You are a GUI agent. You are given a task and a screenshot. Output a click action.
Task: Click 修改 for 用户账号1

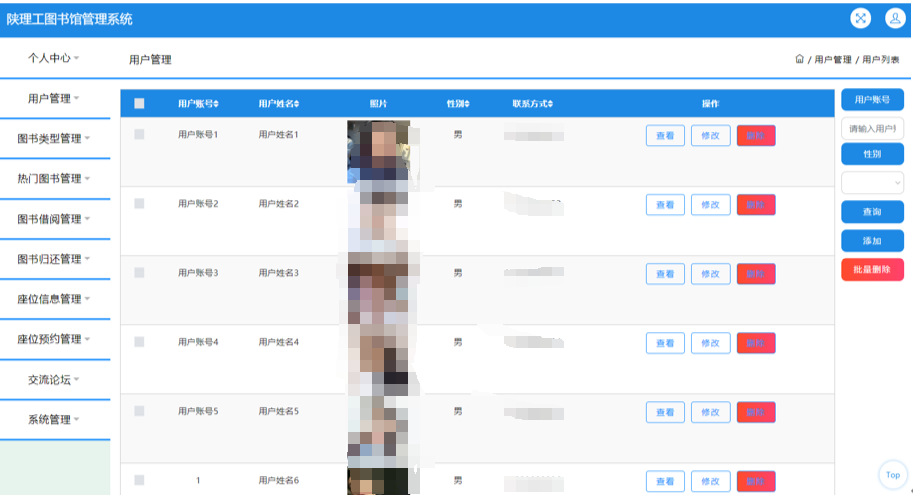point(710,136)
